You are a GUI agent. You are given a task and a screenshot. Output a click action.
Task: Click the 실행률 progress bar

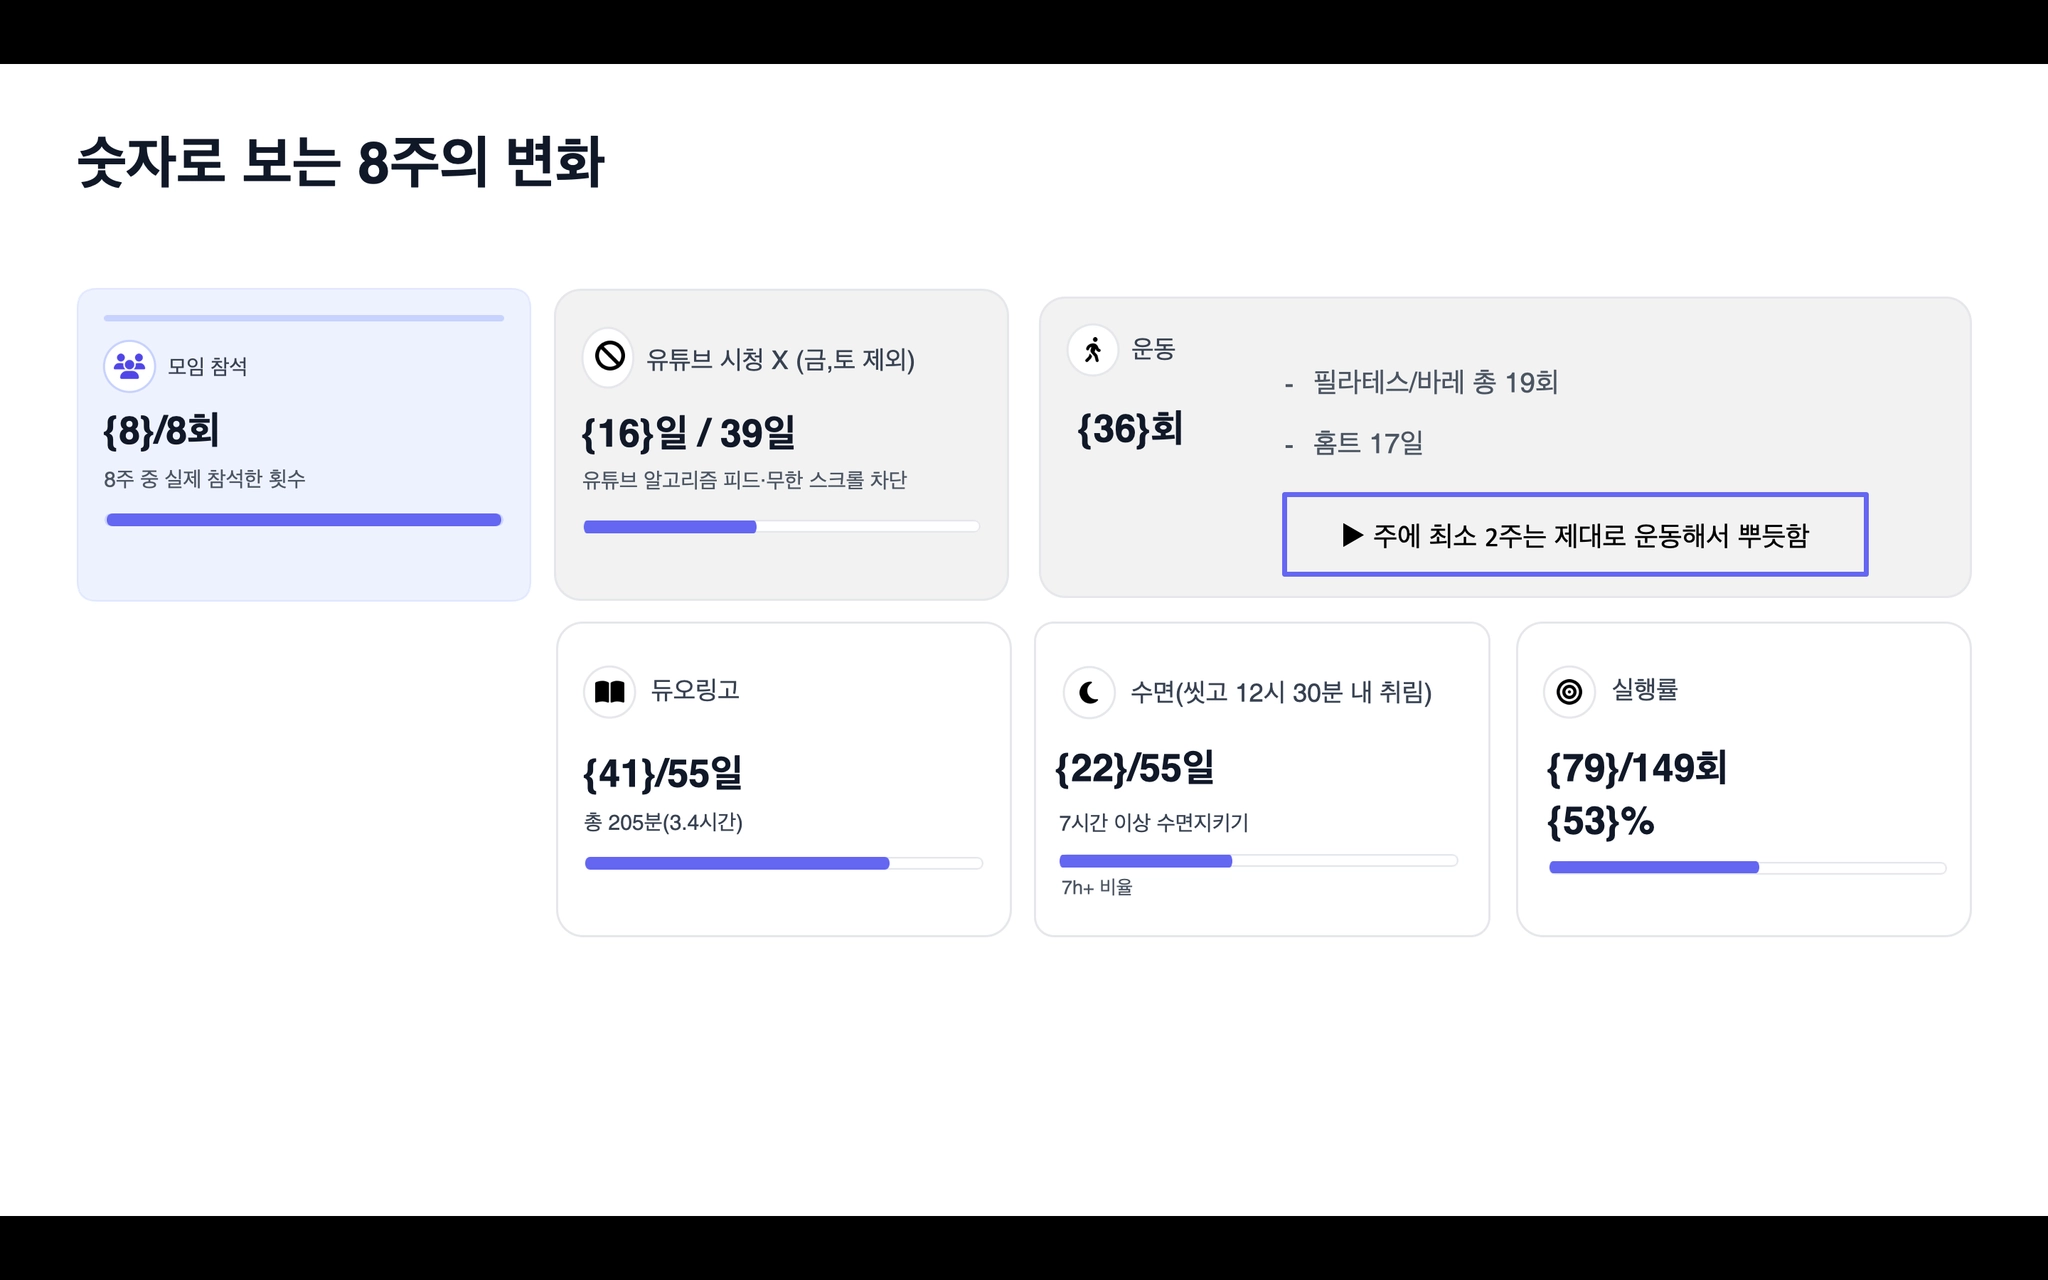(1747, 868)
